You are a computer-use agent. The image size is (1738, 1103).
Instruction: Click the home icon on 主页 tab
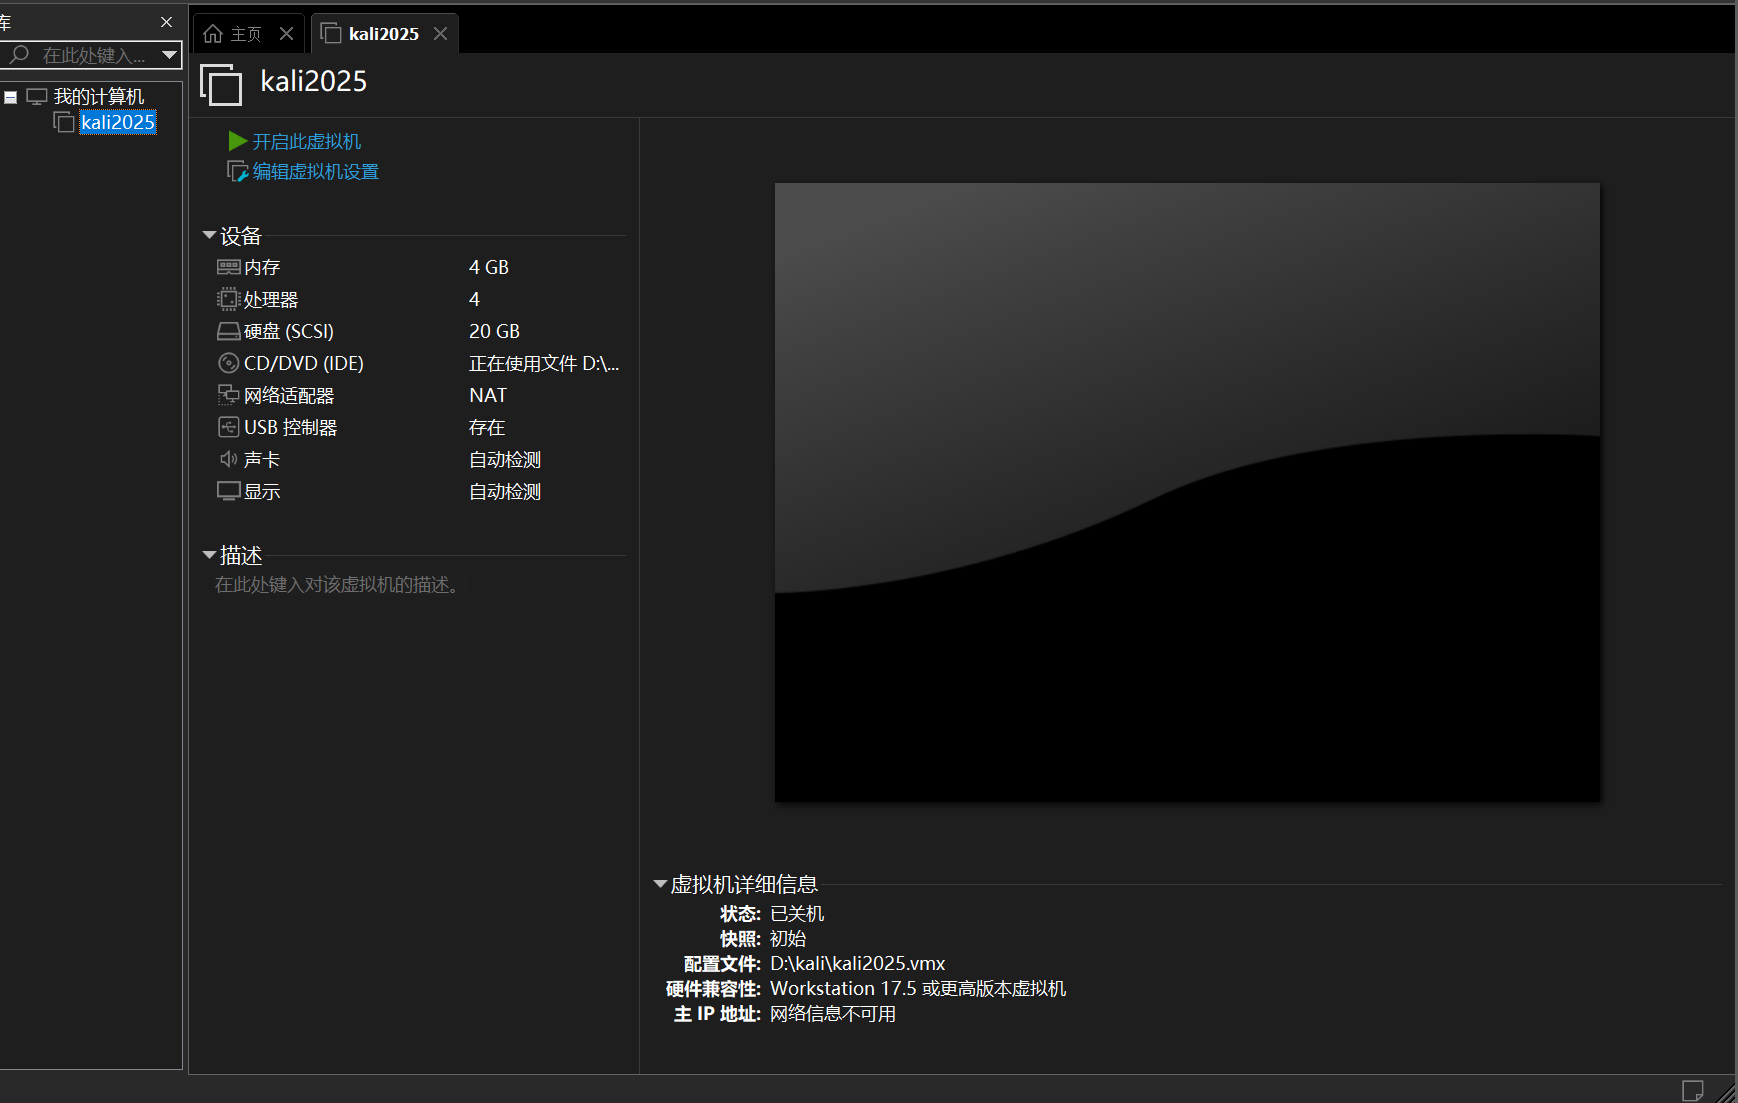pos(213,34)
